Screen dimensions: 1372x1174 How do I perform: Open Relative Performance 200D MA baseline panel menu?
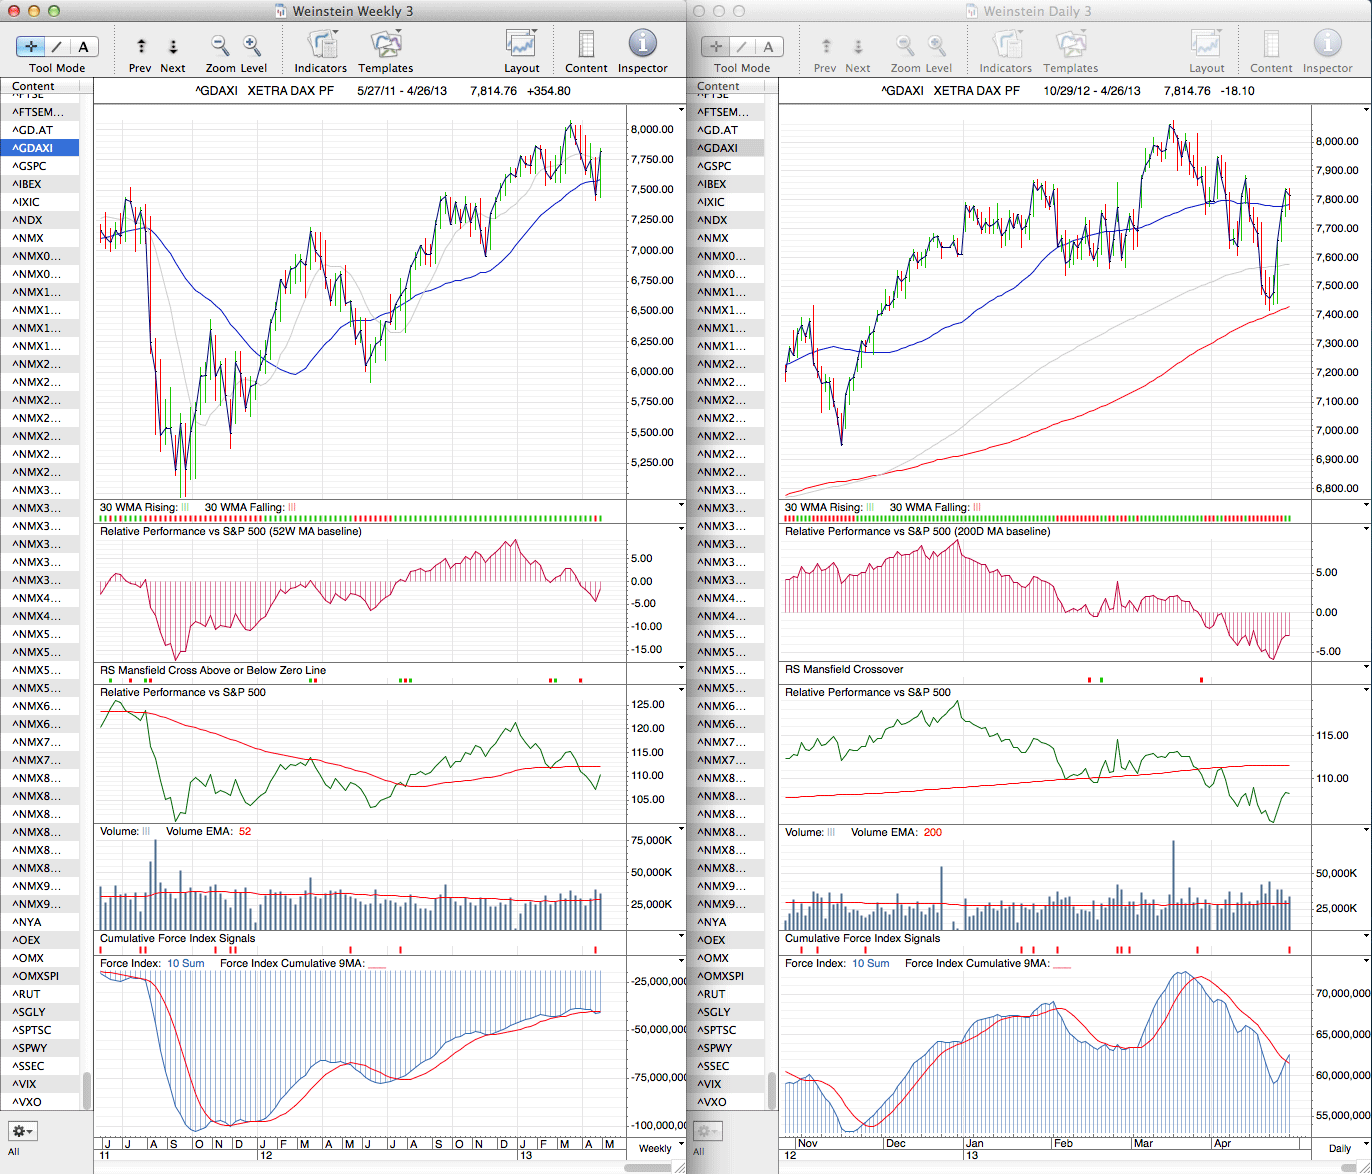pos(1366,530)
